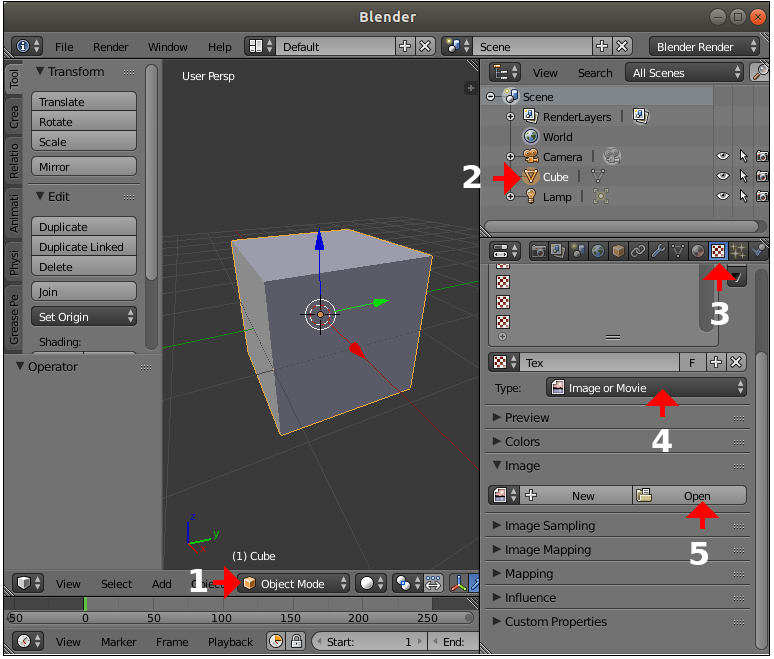Click the timeline Start frame field
Screen dimensions: 774x659
click(369, 641)
